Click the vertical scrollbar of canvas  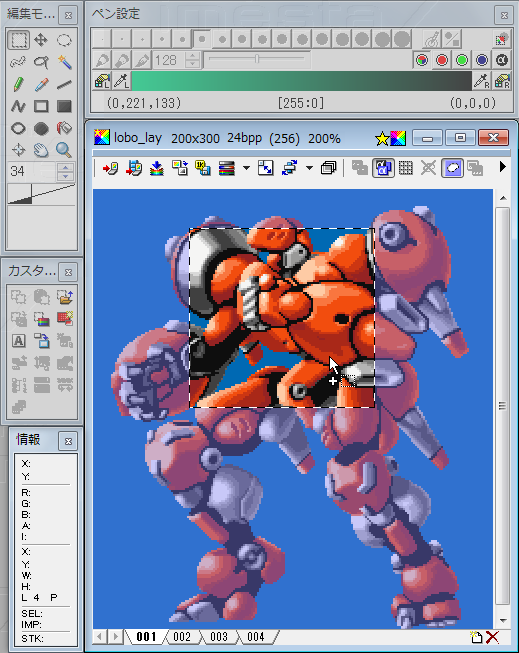[x=503, y=406]
